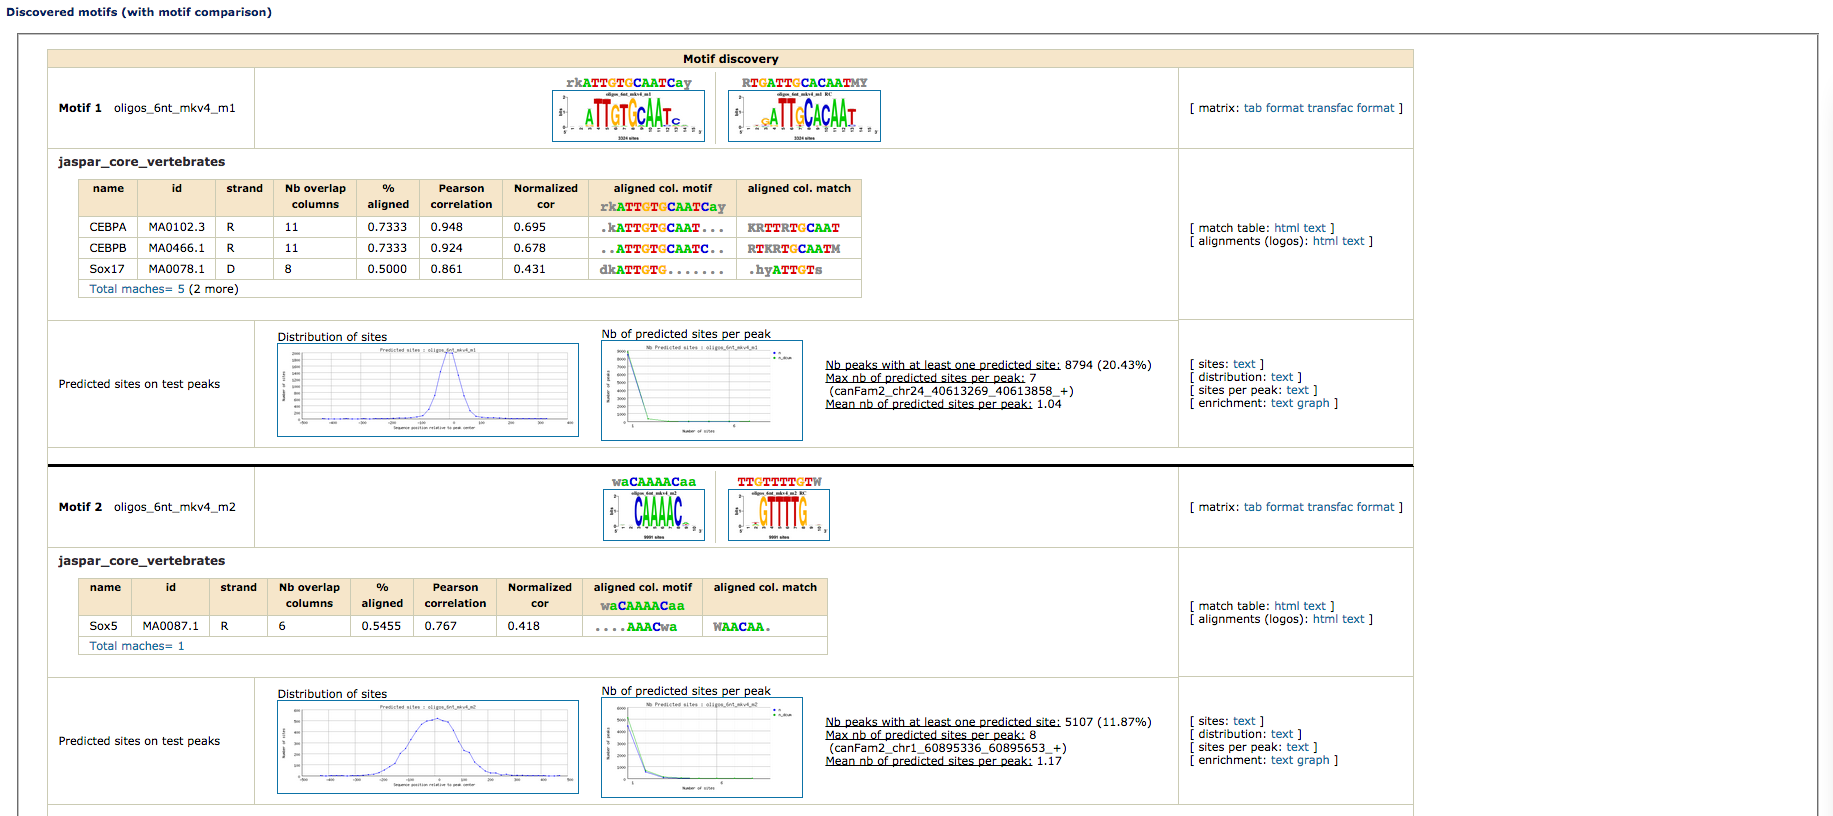Open Motif 1 sites per peak text link
This screenshot has width=1833, height=816.
click(1297, 390)
